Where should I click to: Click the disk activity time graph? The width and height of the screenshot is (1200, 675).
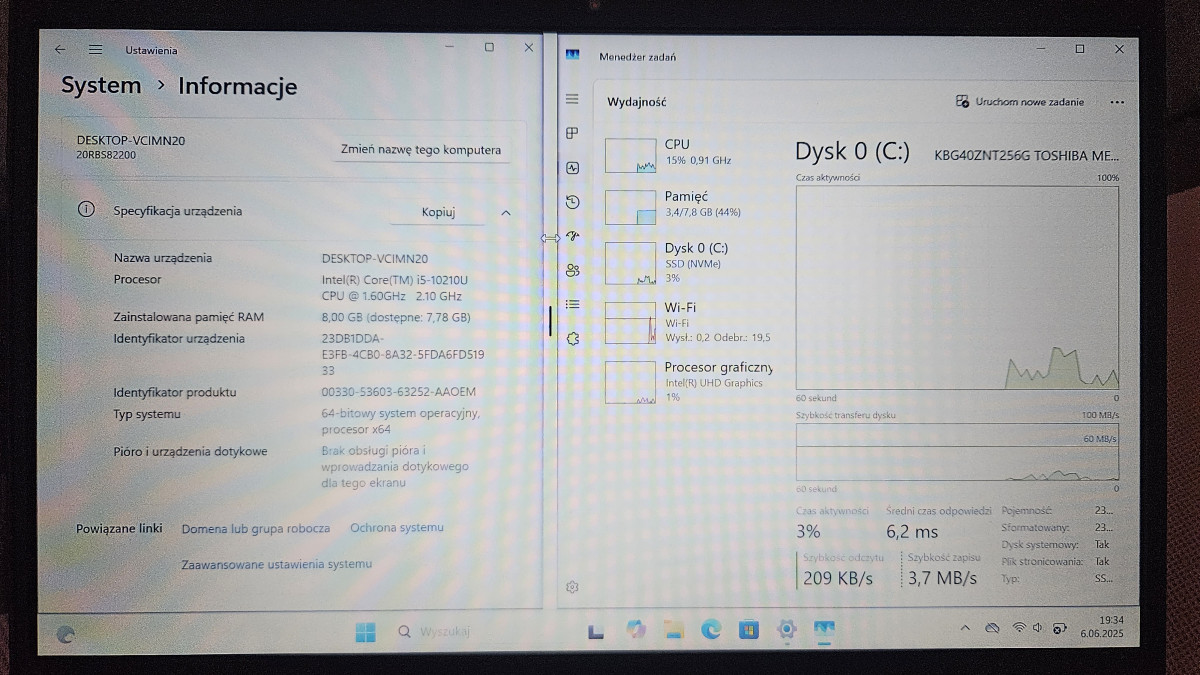pos(957,287)
